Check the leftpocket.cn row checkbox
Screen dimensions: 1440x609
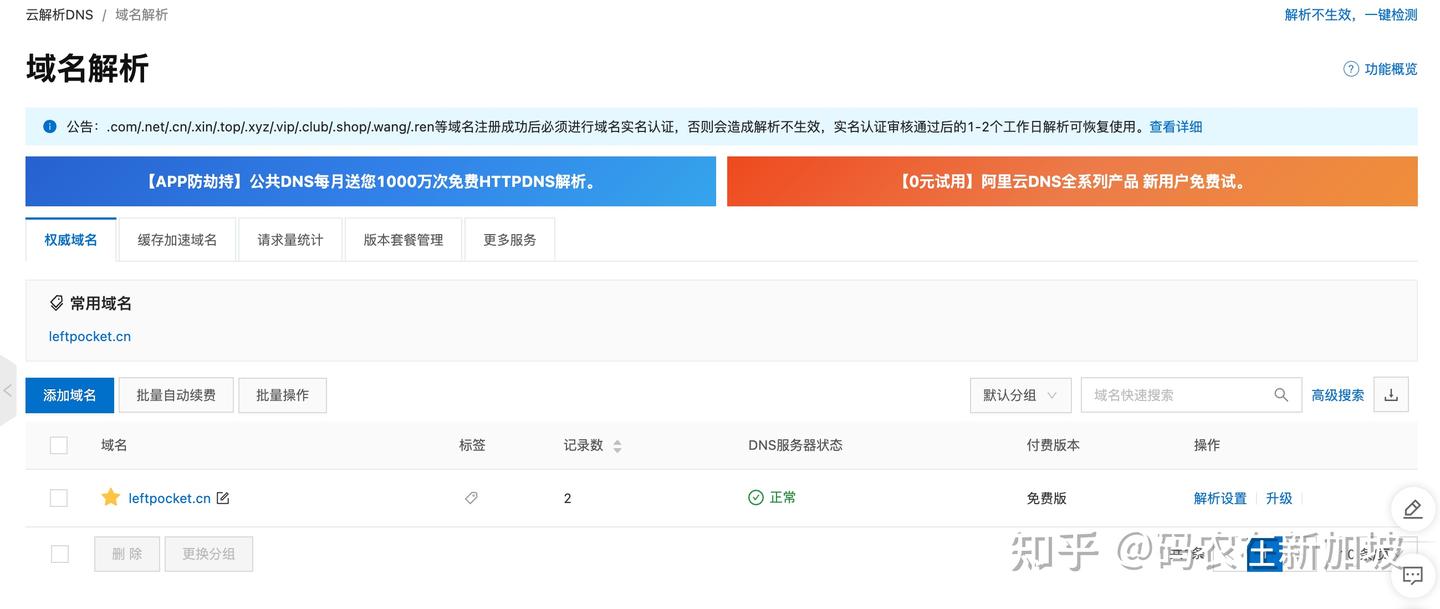tap(59, 498)
